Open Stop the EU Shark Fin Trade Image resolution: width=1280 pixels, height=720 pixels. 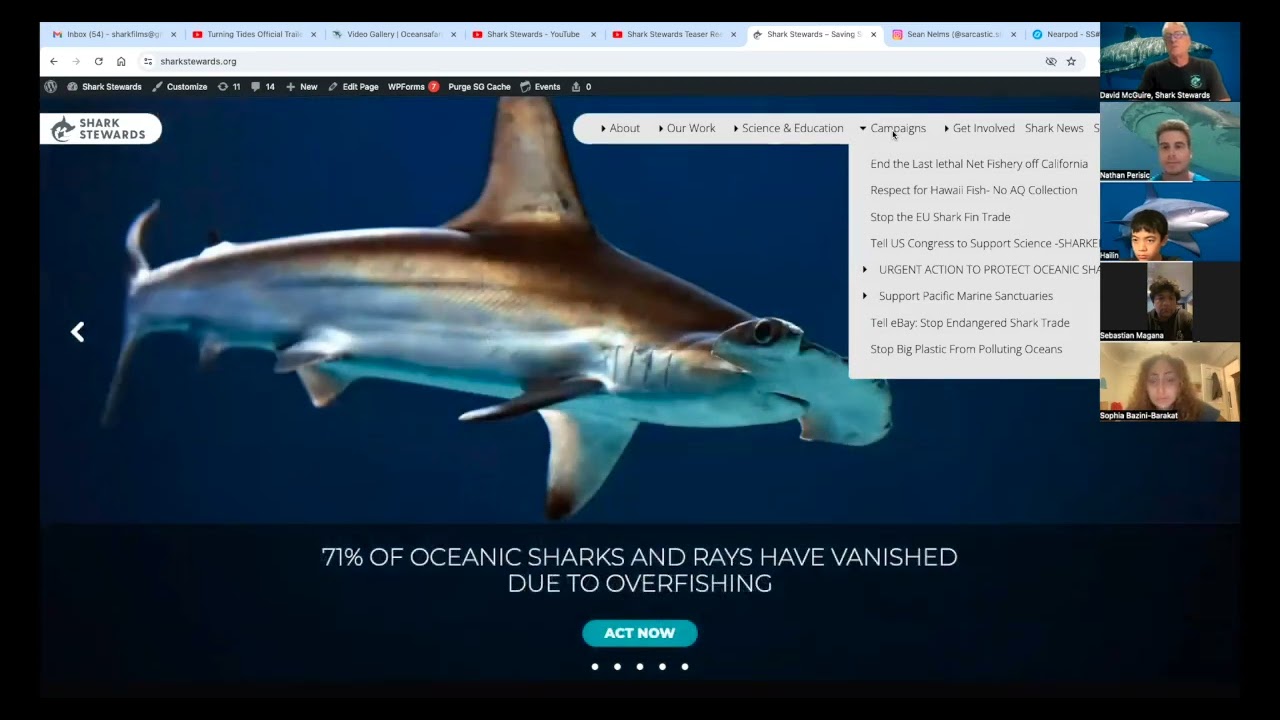point(940,217)
